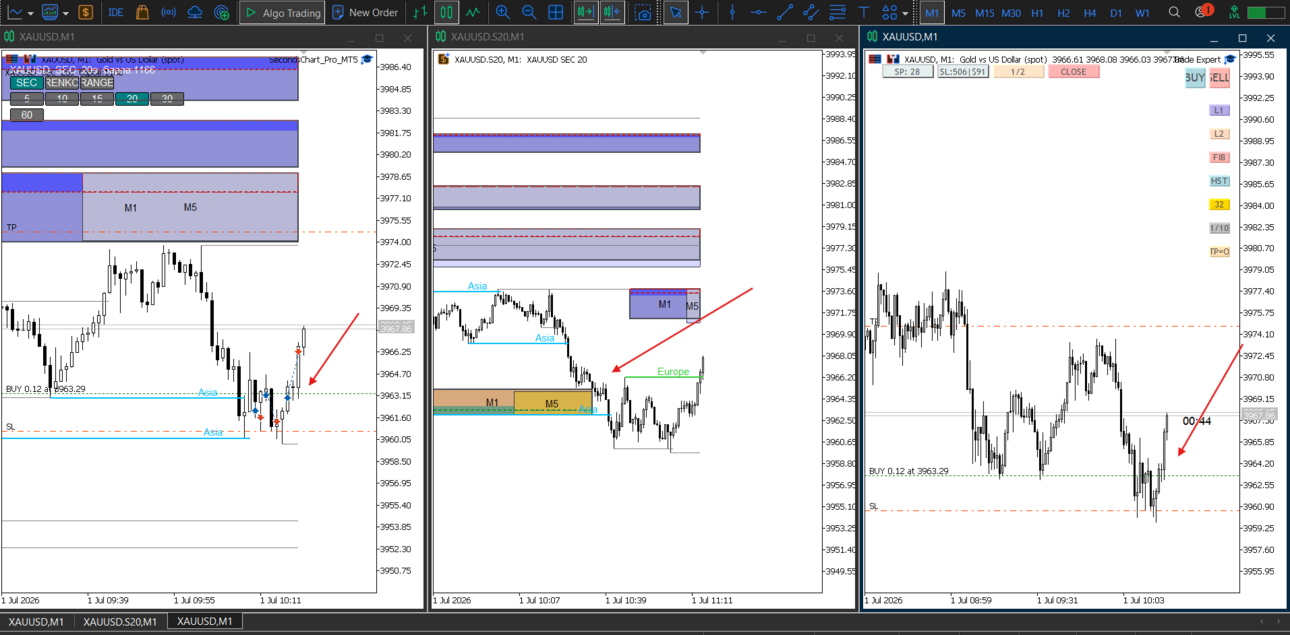Select the trendline drawing tool
This screenshot has height=635, width=1290.
pos(785,13)
